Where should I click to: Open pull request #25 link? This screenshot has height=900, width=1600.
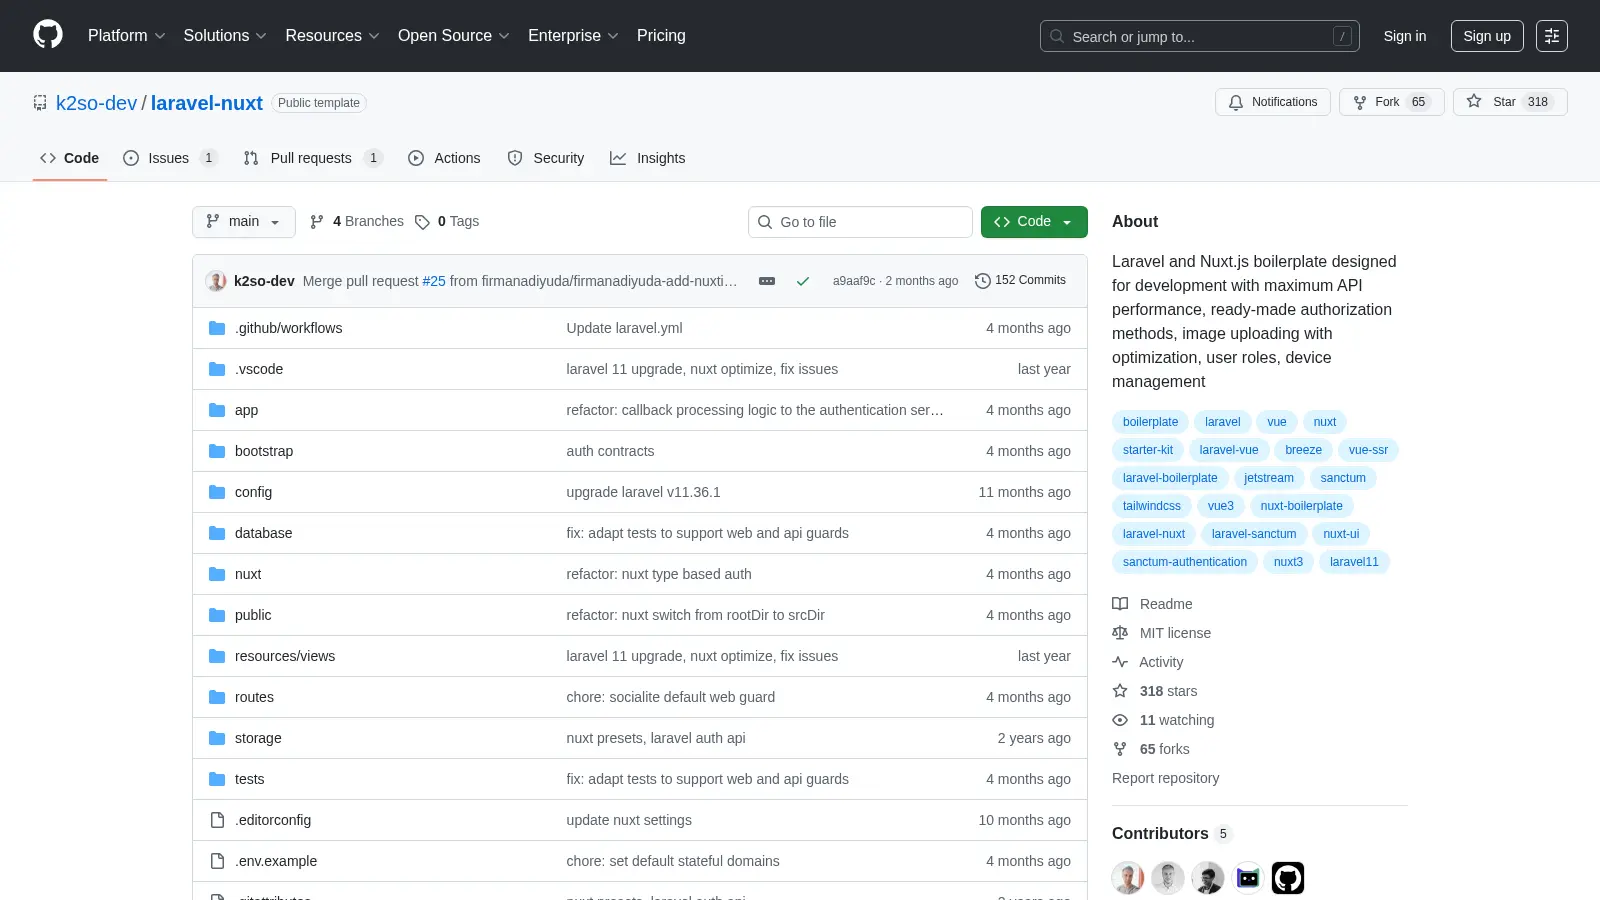click(x=434, y=281)
